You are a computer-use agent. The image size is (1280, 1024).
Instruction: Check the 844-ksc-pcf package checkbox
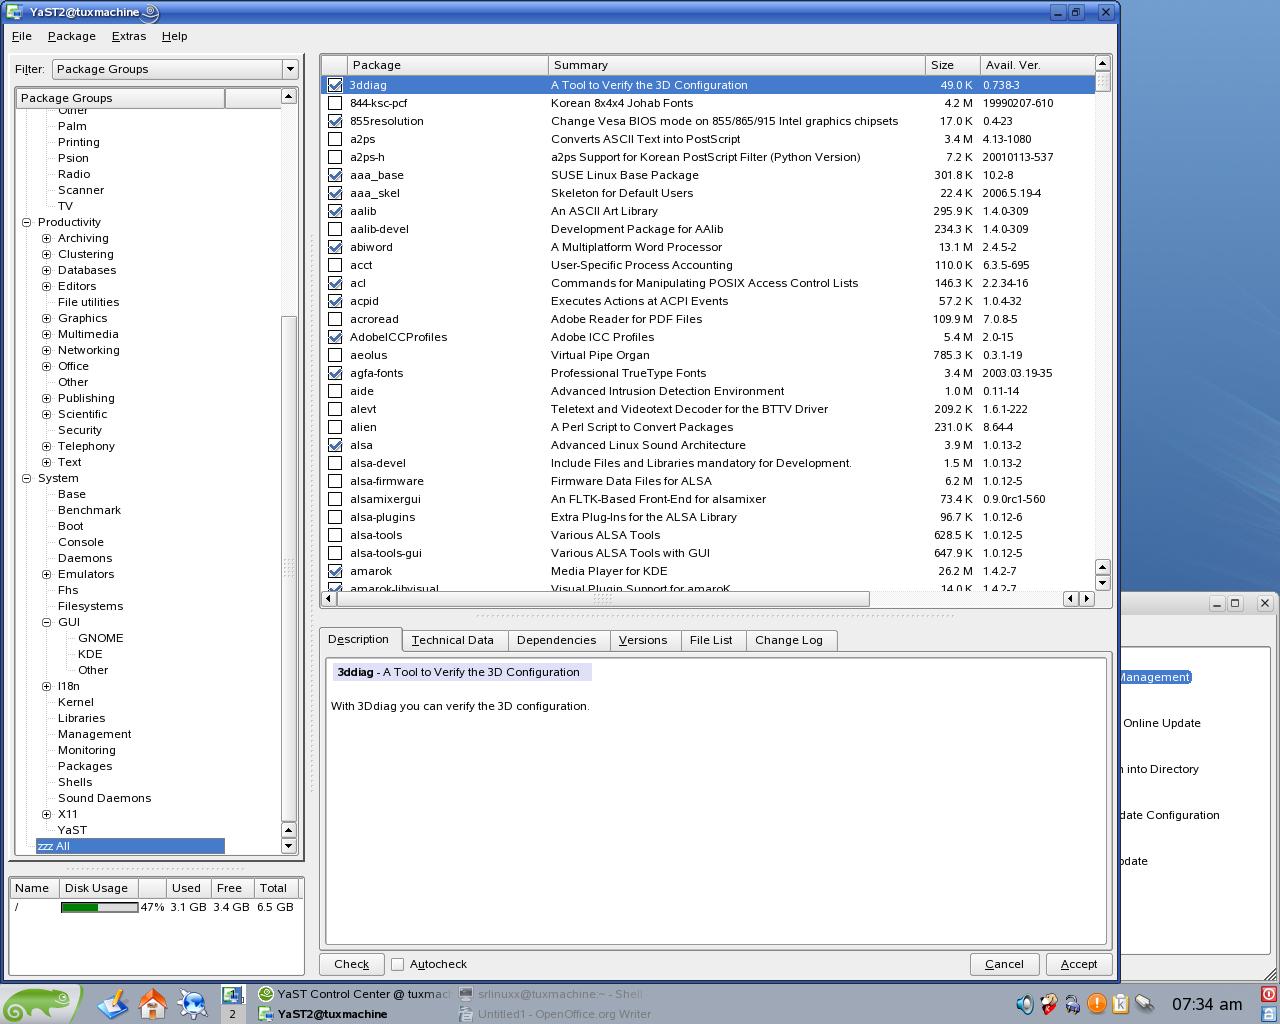335,103
